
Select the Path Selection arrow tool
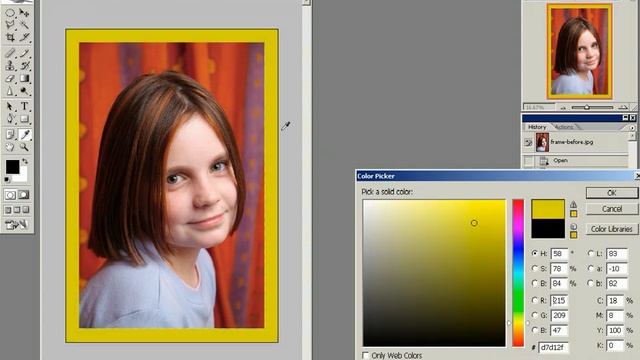click(10, 106)
